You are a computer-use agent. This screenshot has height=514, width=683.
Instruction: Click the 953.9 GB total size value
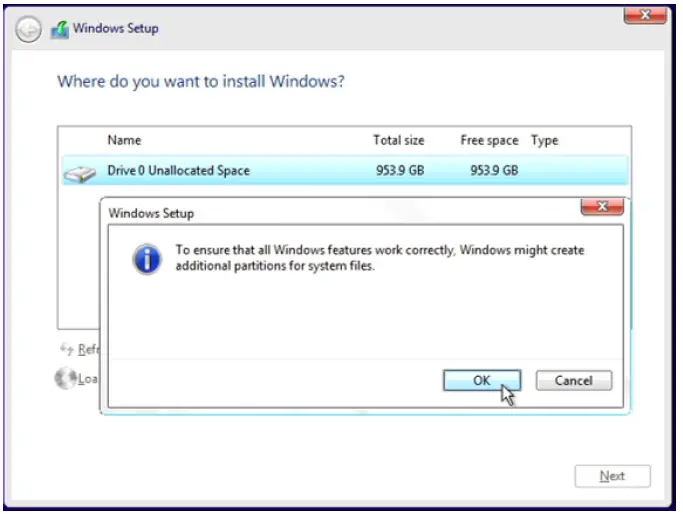[400, 170]
